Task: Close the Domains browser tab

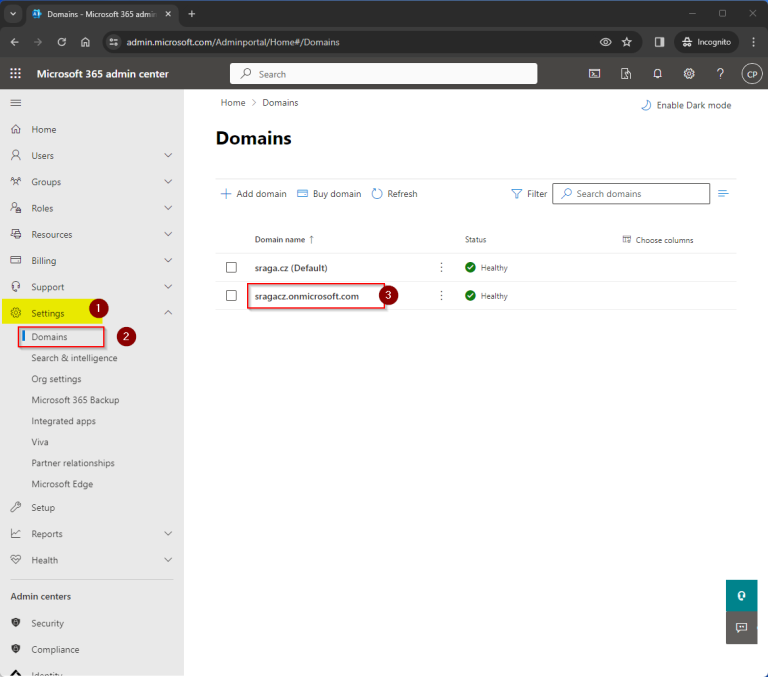Action: coord(168,14)
